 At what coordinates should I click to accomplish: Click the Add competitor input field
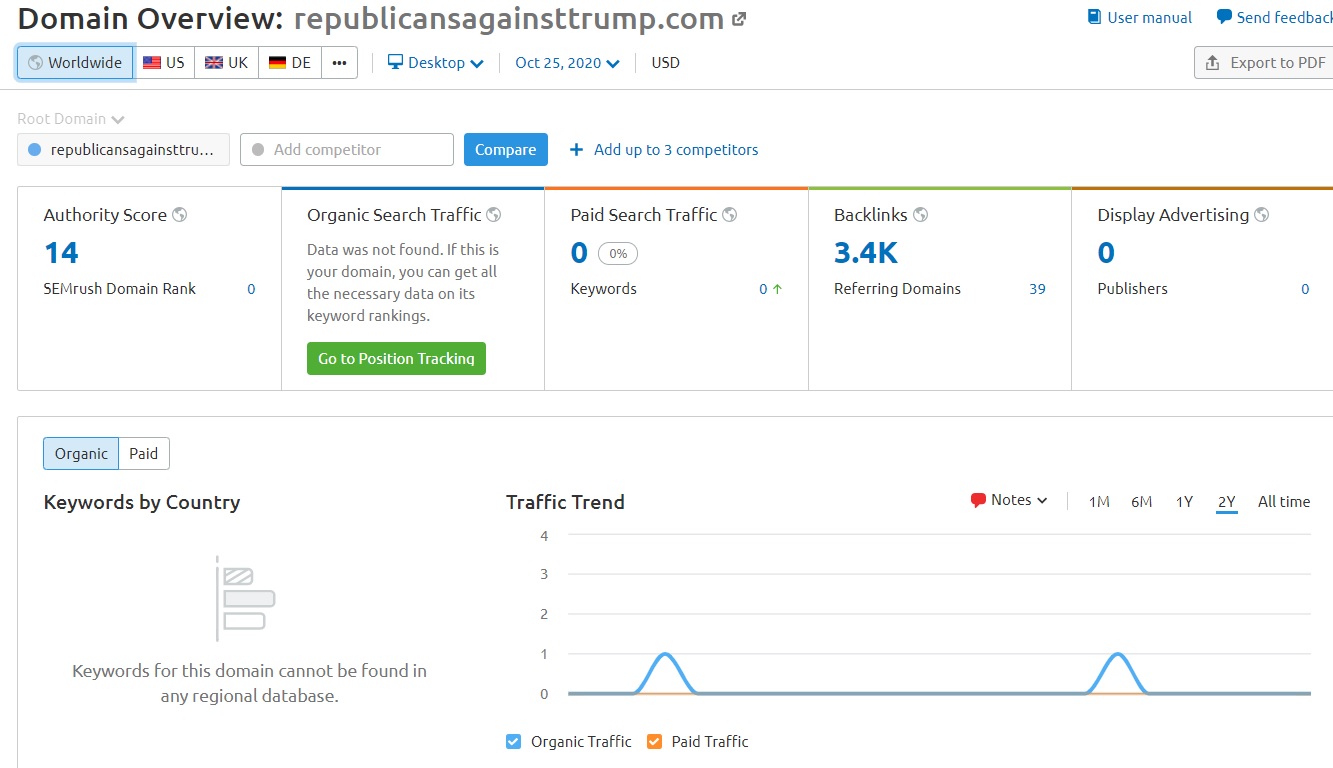point(346,150)
